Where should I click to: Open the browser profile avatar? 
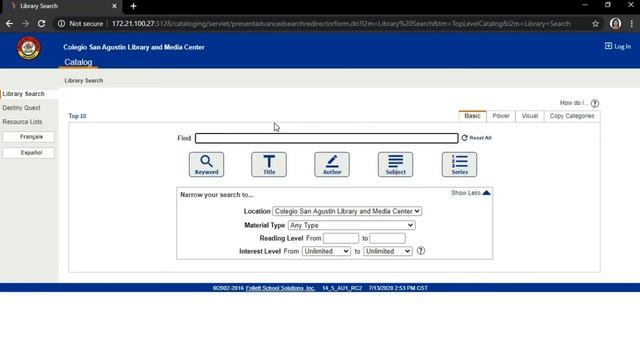[x=616, y=24]
